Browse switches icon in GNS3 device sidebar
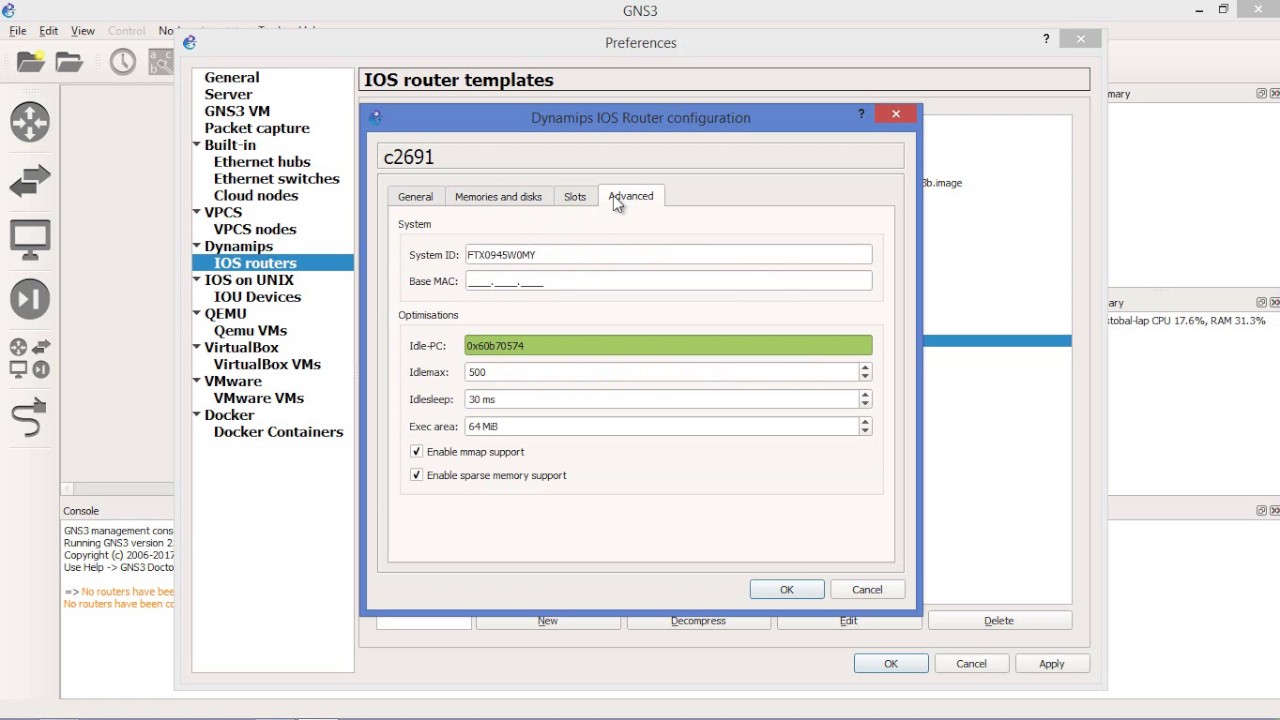The width and height of the screenshot is (1280, 720). pyautogui.click(x=30, y=181)
